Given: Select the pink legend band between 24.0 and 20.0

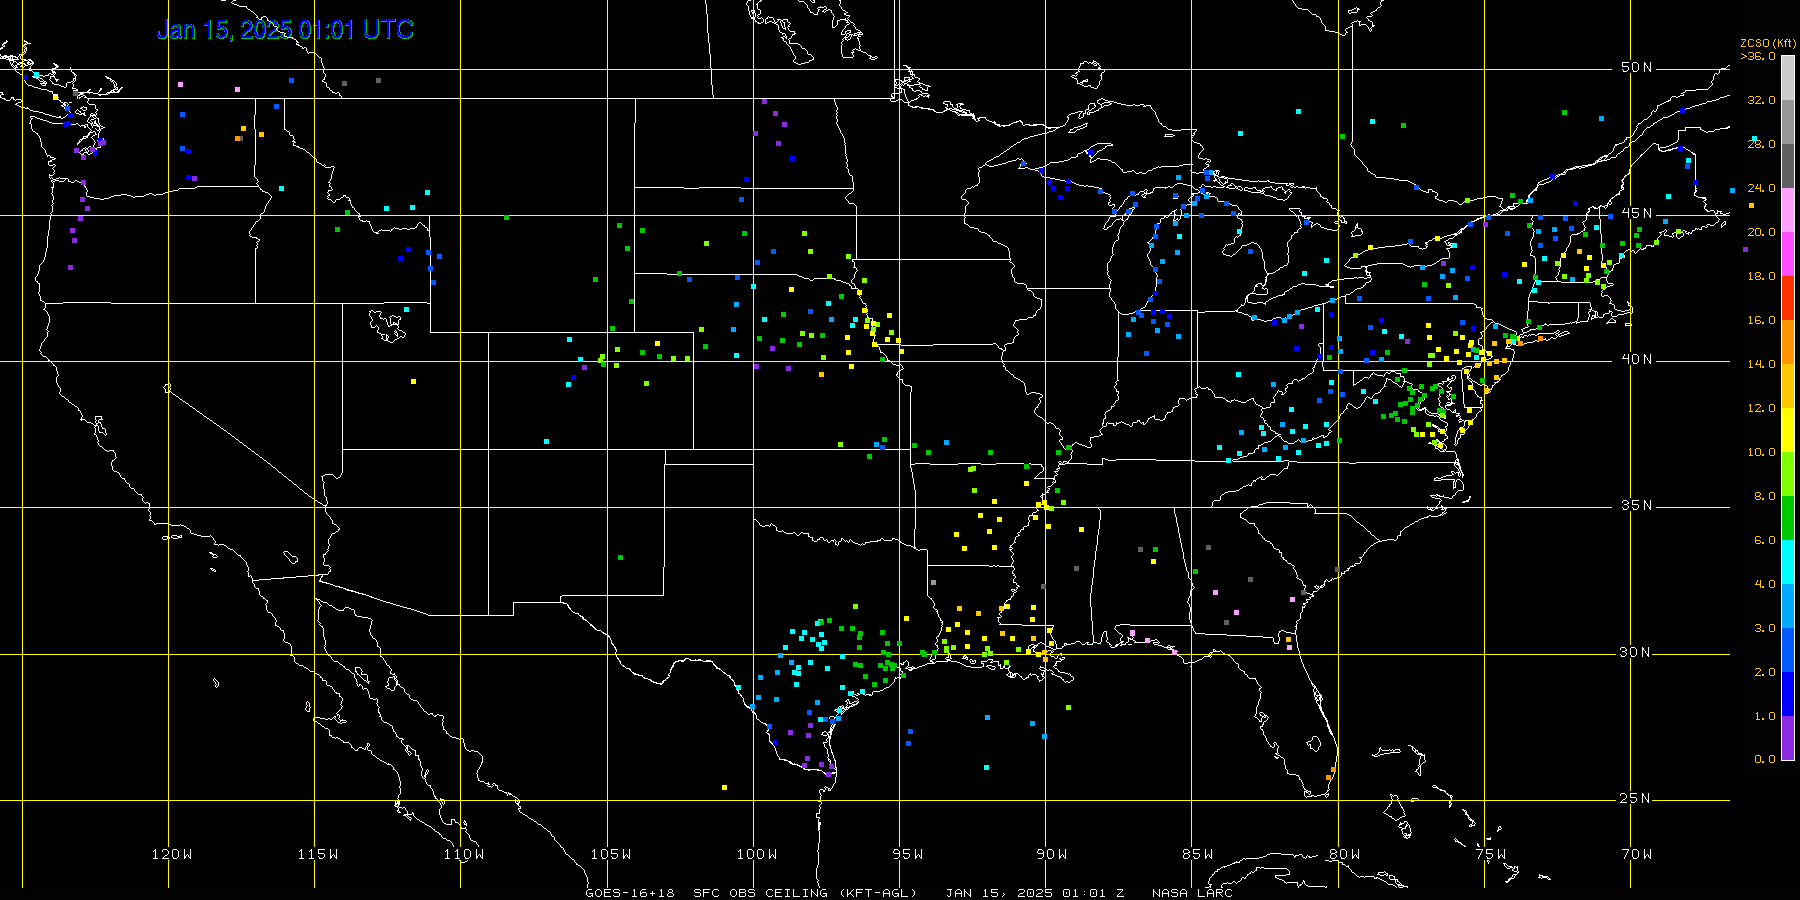Looking at the screenshot, I should [x=1788, y=210].
